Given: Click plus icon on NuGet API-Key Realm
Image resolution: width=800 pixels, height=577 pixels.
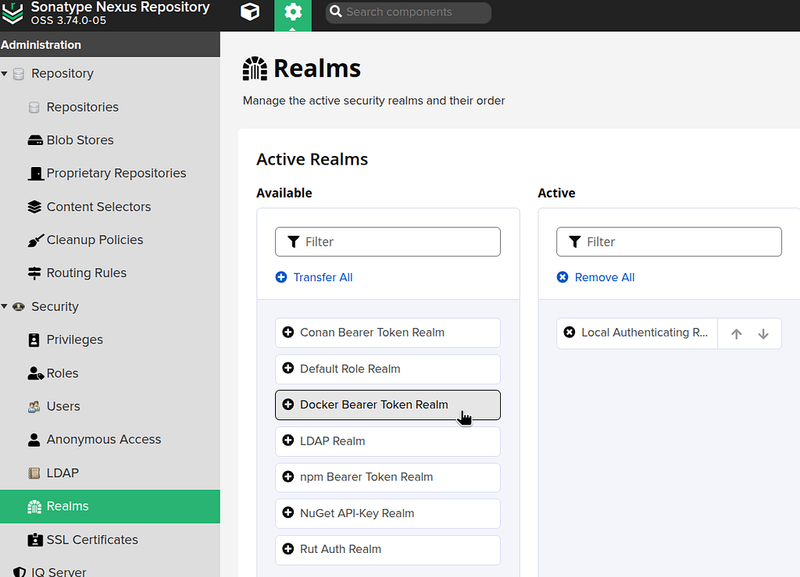Looking at the screenshot, I should click(x=288, y=513).
